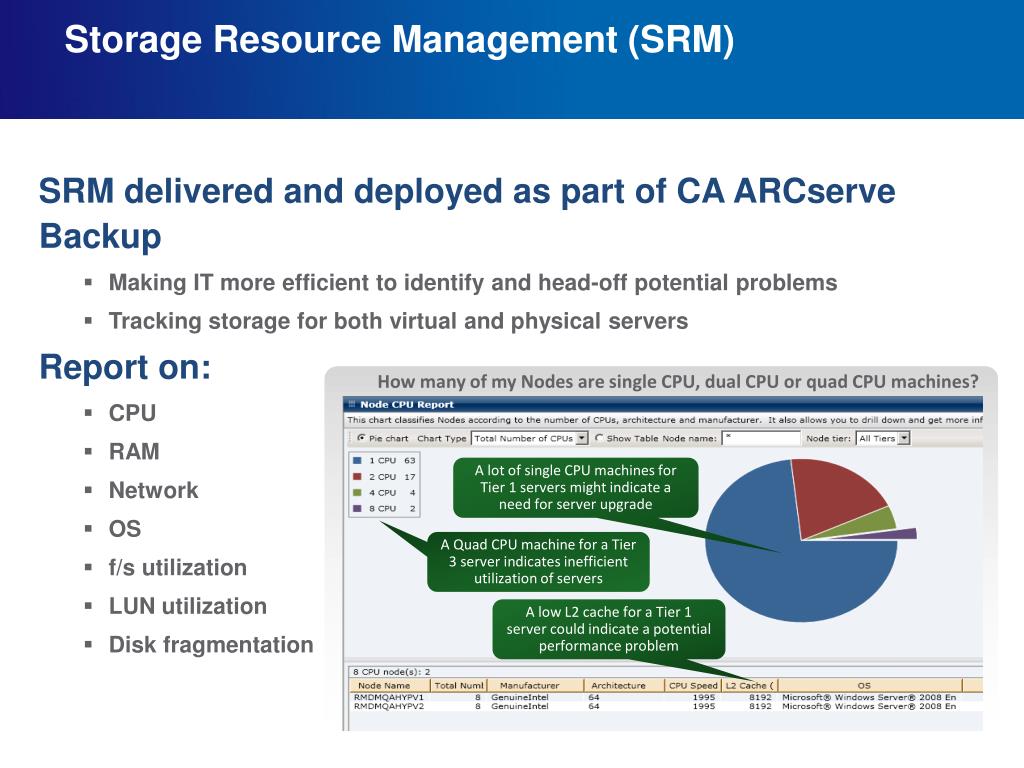Sort by the Total Number column header
Viewport: 1024px width, 768px height.
[458, 686]
